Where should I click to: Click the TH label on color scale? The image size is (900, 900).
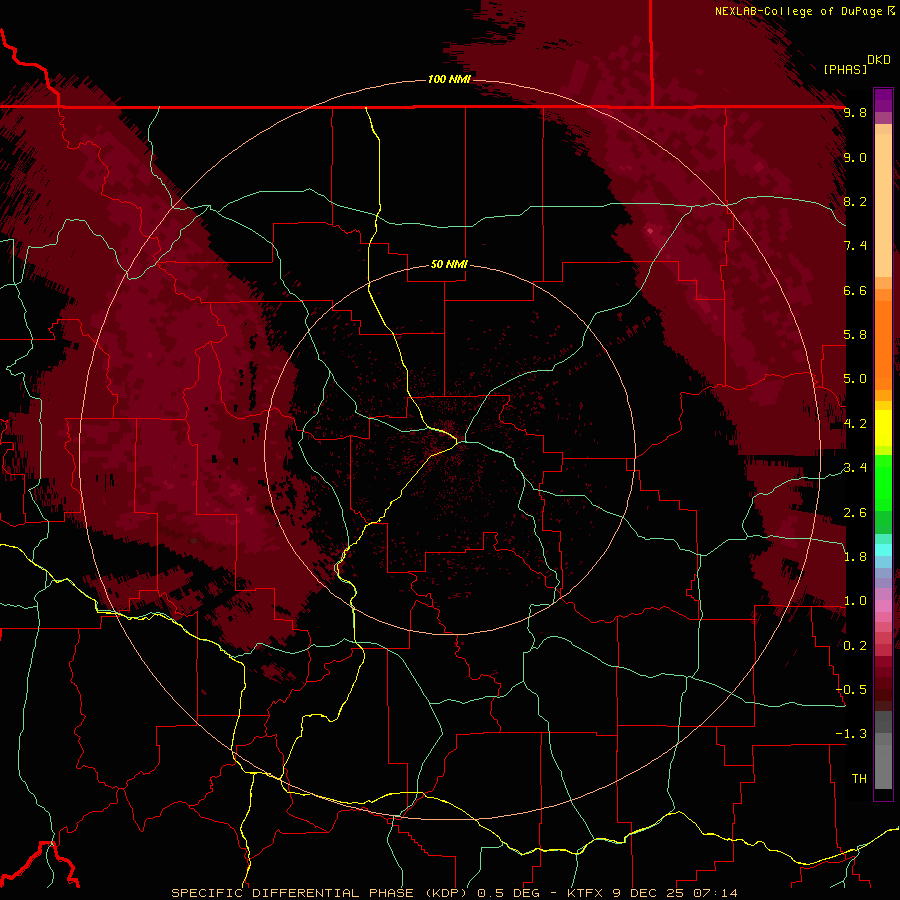coord(859,779)
